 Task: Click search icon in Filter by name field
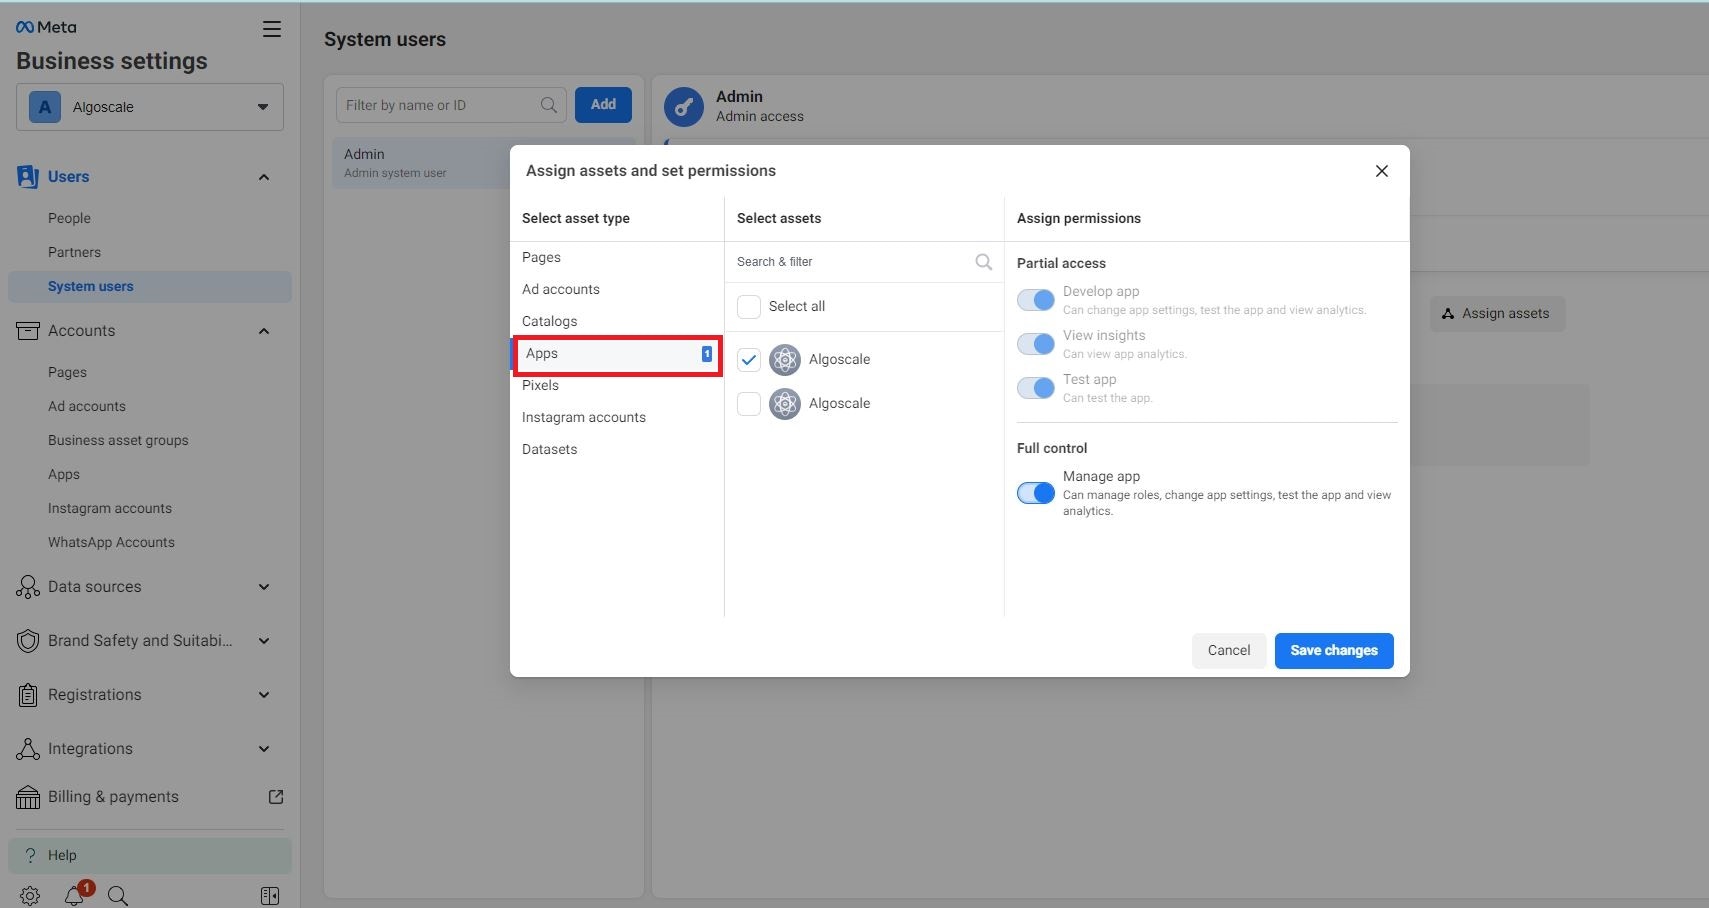coord(549,105)
